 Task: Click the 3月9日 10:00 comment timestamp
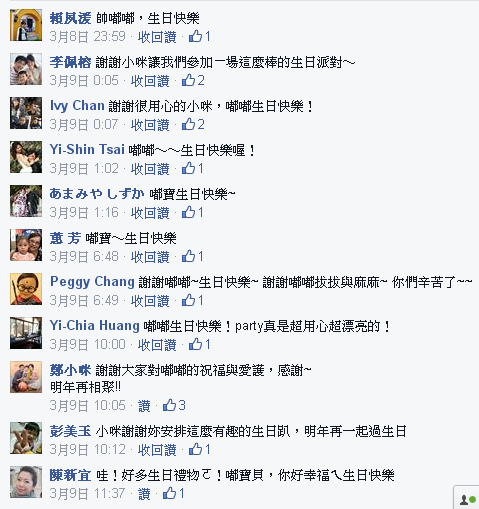[88, 345]
